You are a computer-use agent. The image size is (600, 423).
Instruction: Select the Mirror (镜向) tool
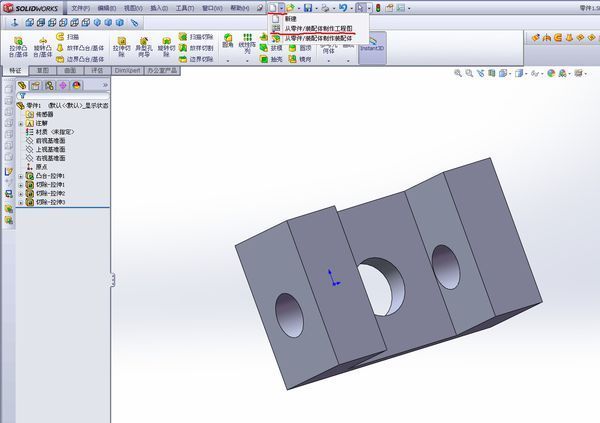[x=300, y=59]
